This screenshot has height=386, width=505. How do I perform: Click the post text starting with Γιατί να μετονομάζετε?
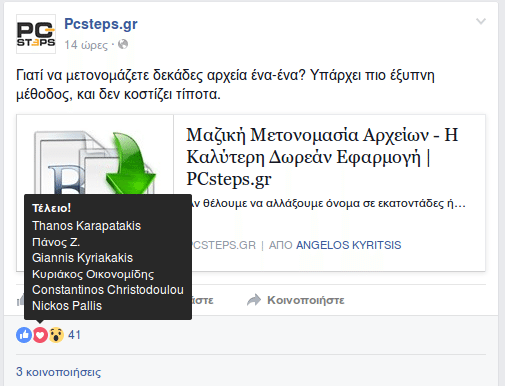tap(225, 85)
